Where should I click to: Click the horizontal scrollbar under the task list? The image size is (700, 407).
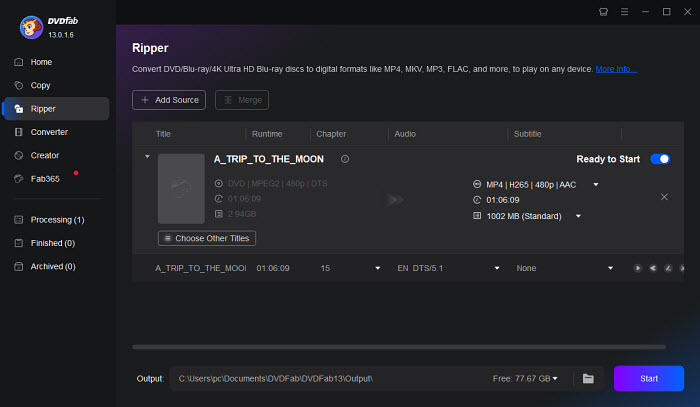tap(399, 347)
